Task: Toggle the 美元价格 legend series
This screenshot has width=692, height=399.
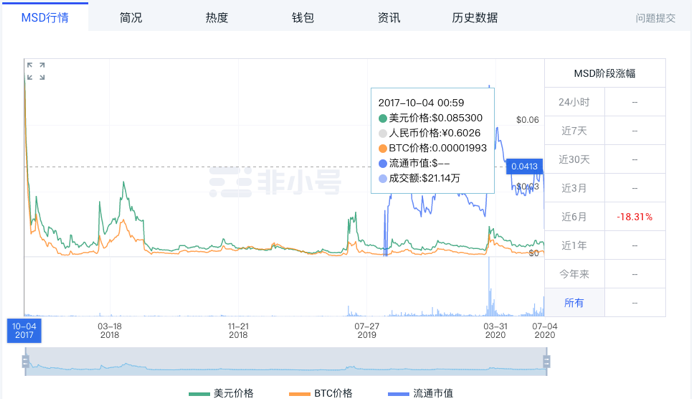Action: click(x=221, y=393)
